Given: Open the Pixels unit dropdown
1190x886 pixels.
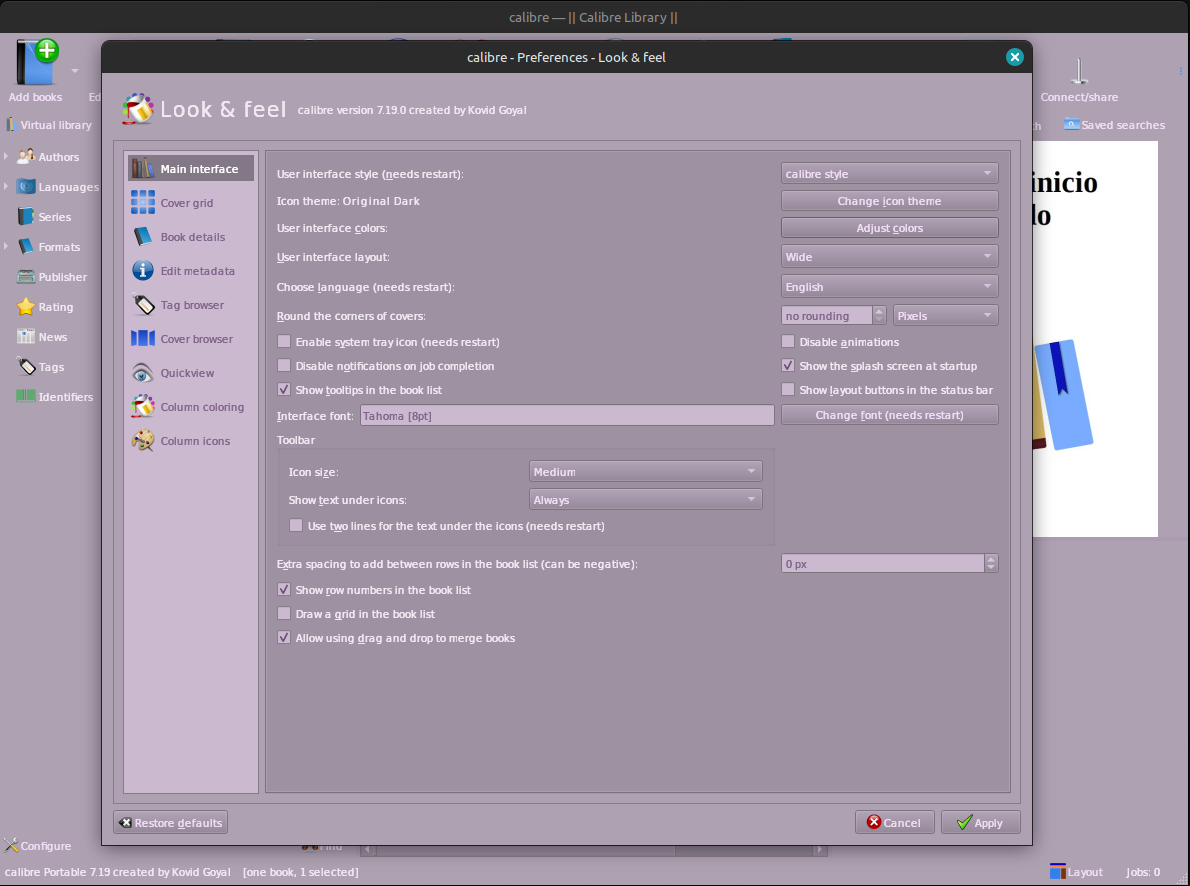Looking at the screenshot, I should coord(946,315).
